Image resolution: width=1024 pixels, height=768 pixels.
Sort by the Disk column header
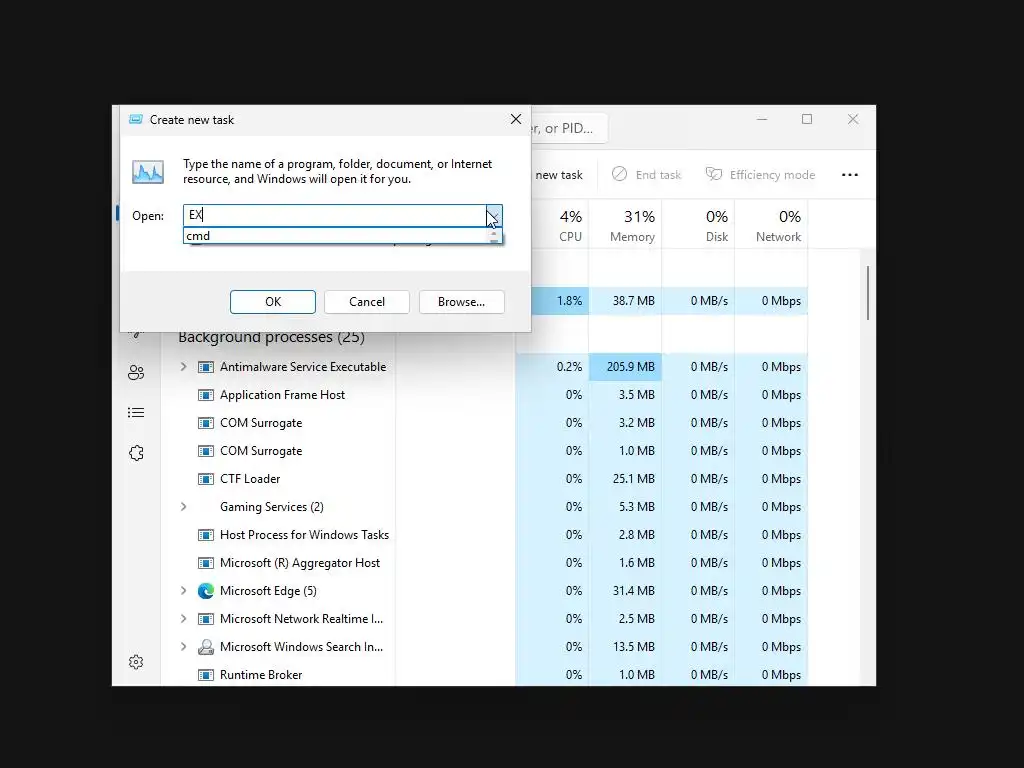coord(698,225)
